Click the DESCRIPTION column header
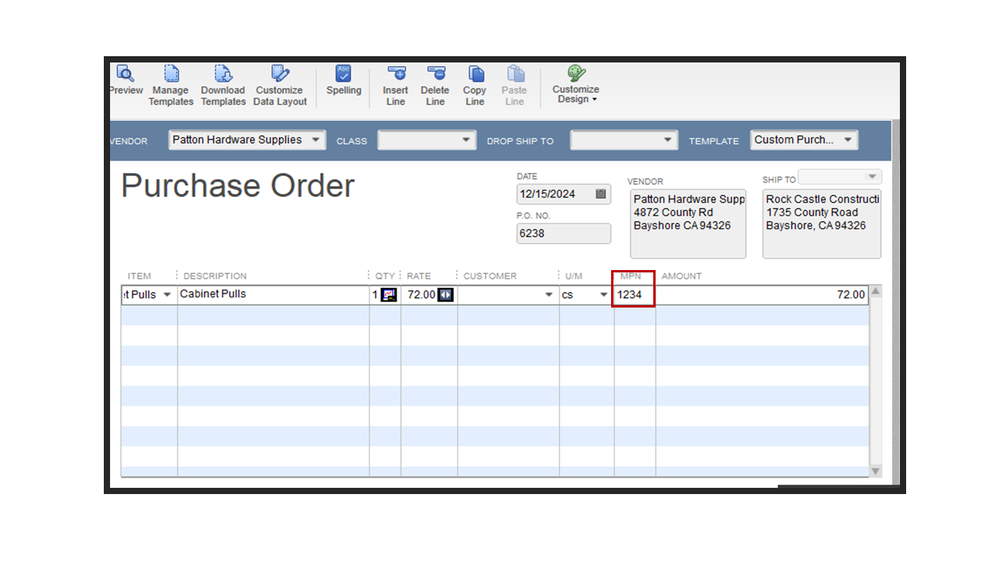 tap(215, 276)
